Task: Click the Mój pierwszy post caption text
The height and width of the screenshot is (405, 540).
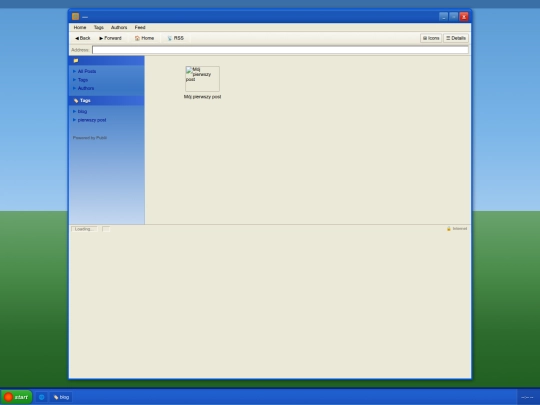Action: point(202,97)
